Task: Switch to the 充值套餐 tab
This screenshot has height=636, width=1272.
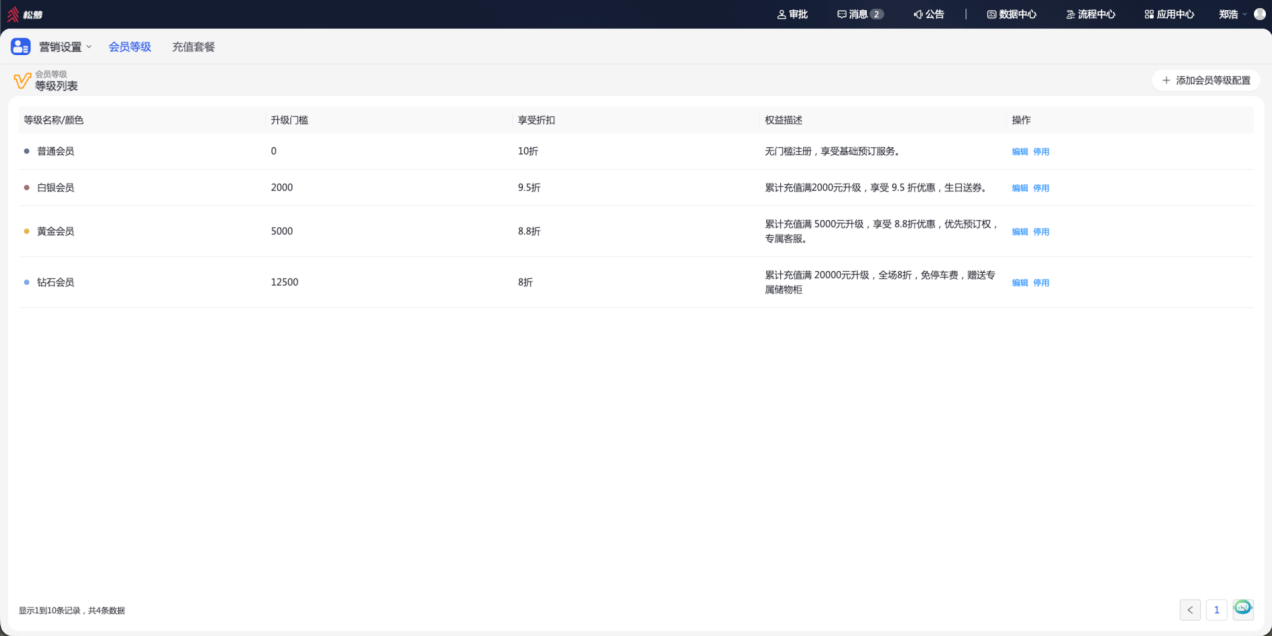Action: [193, 47]
